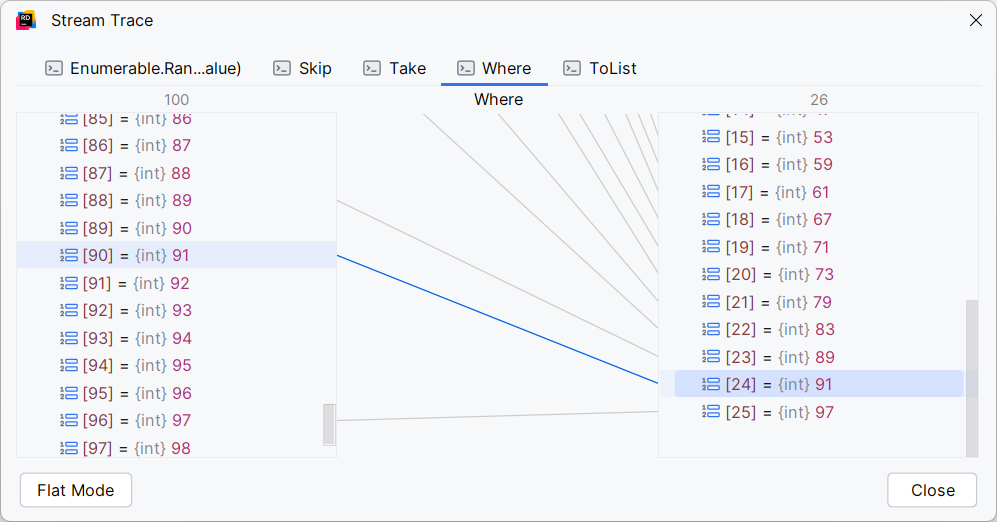Viewport: 997px width, 522px height.
Task: Click the console icon on the Skip tab
Action: pos(282,68)
